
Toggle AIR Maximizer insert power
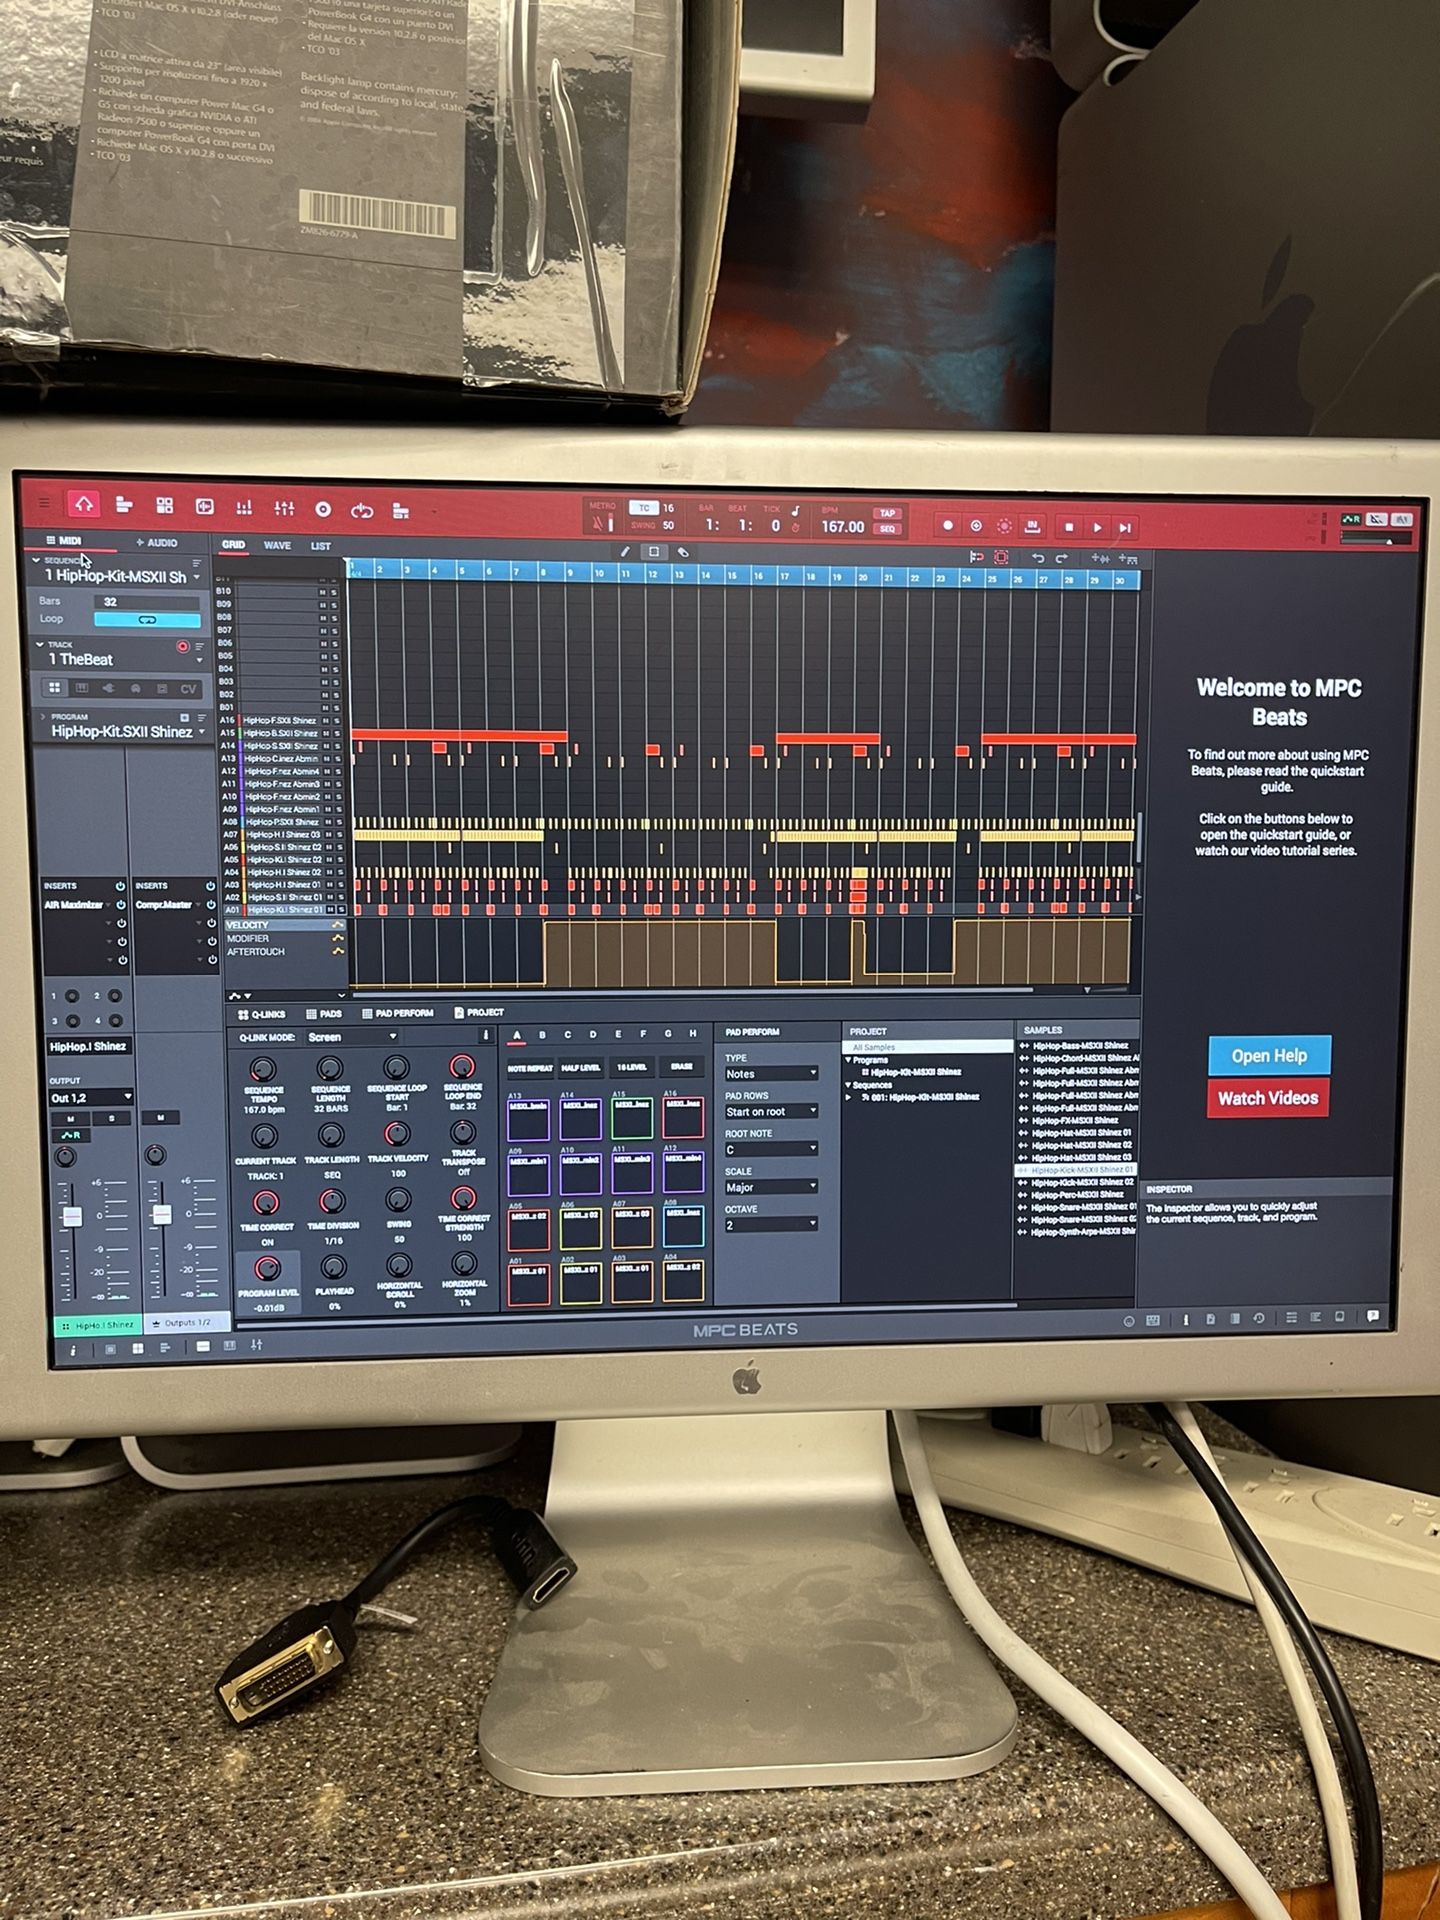point(121,905)
